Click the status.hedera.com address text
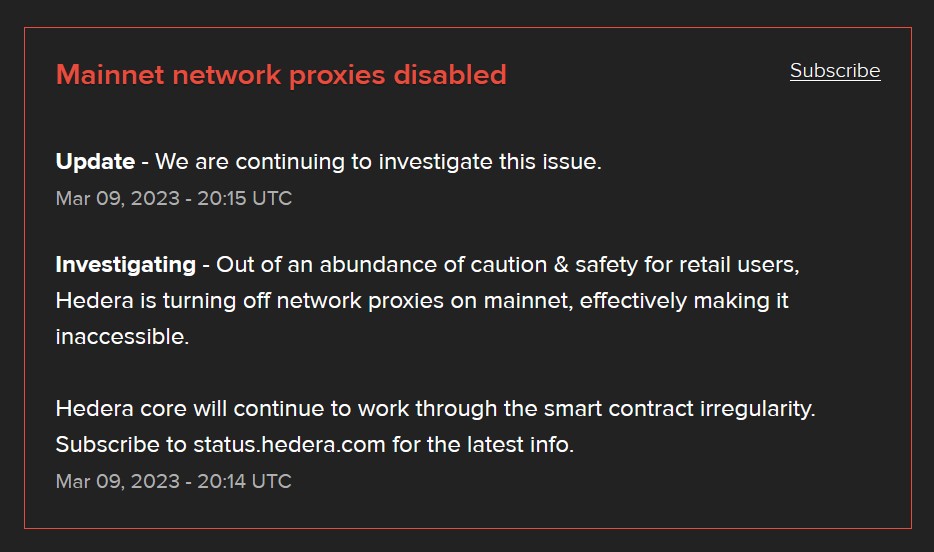 point(289,445)
